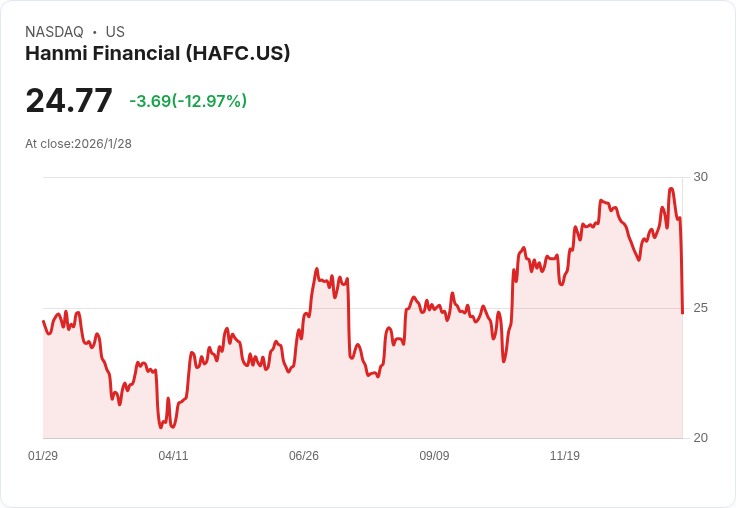Click the bullet separator between NASDAQ and US
Image resolution: width=736 pixels, height=508 pixels.
(x=95, y=32)
